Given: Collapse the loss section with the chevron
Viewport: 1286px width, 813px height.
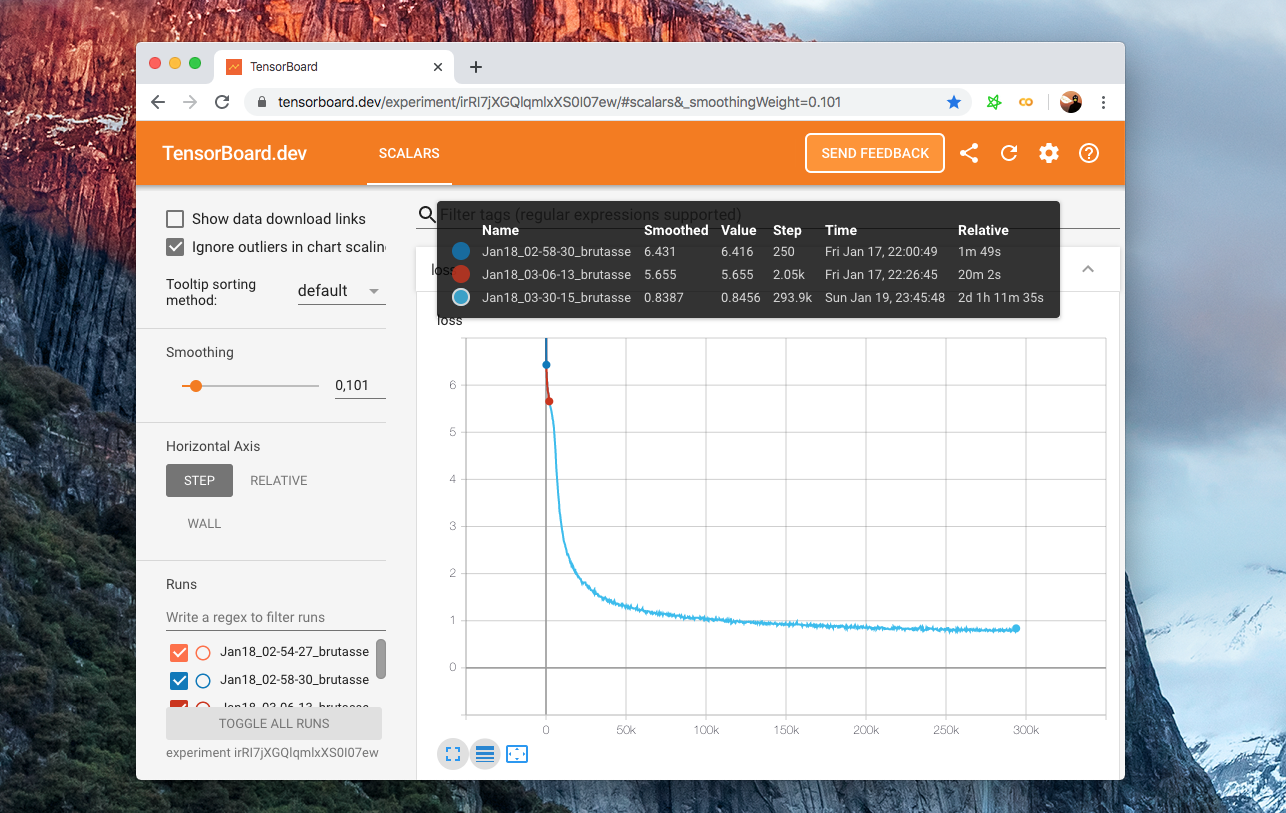Looking at the screenshot, I should coord(1088,269).
